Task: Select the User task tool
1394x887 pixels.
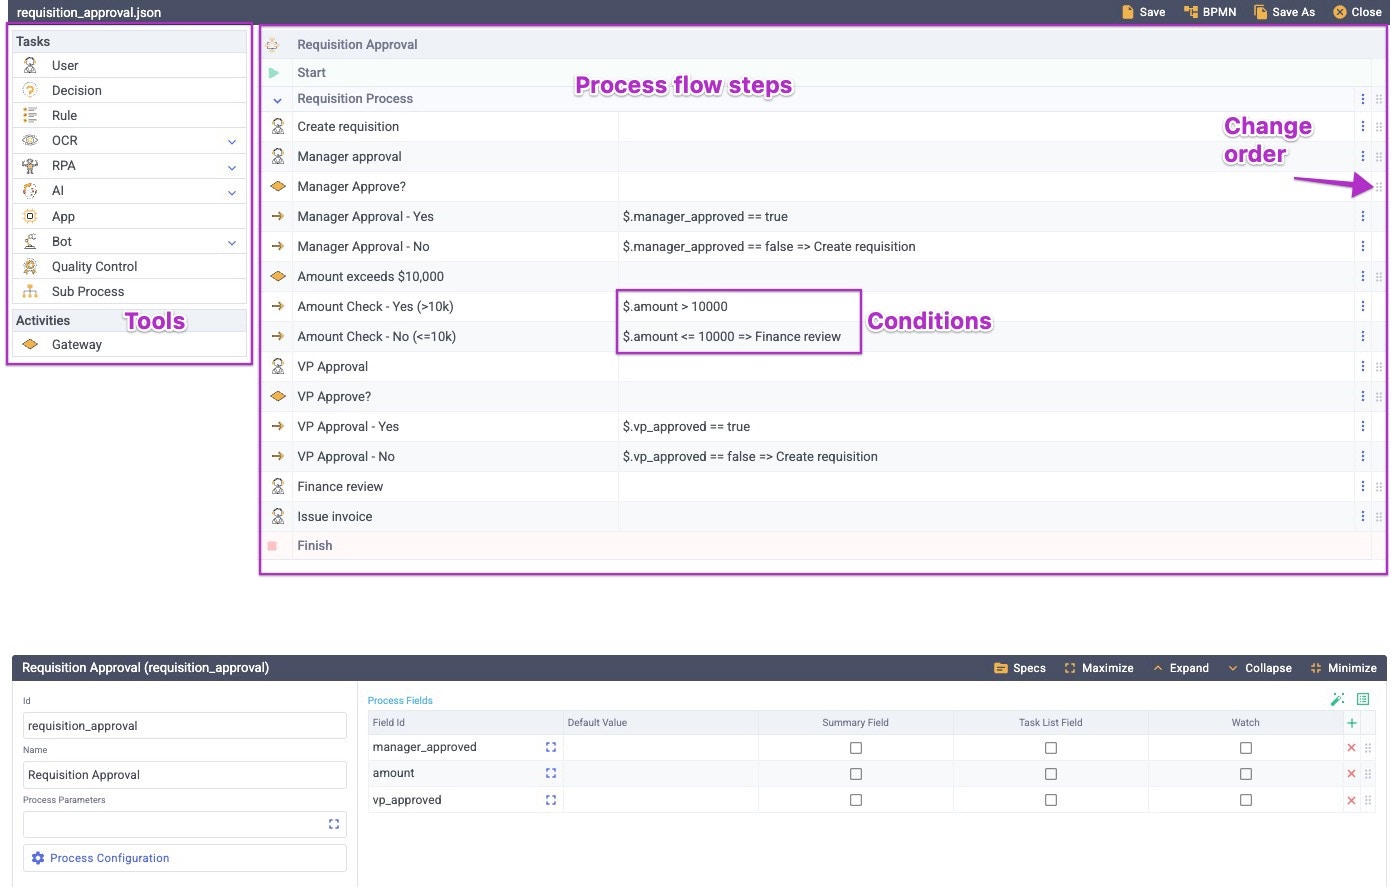Action: click(x=64, y=65)
